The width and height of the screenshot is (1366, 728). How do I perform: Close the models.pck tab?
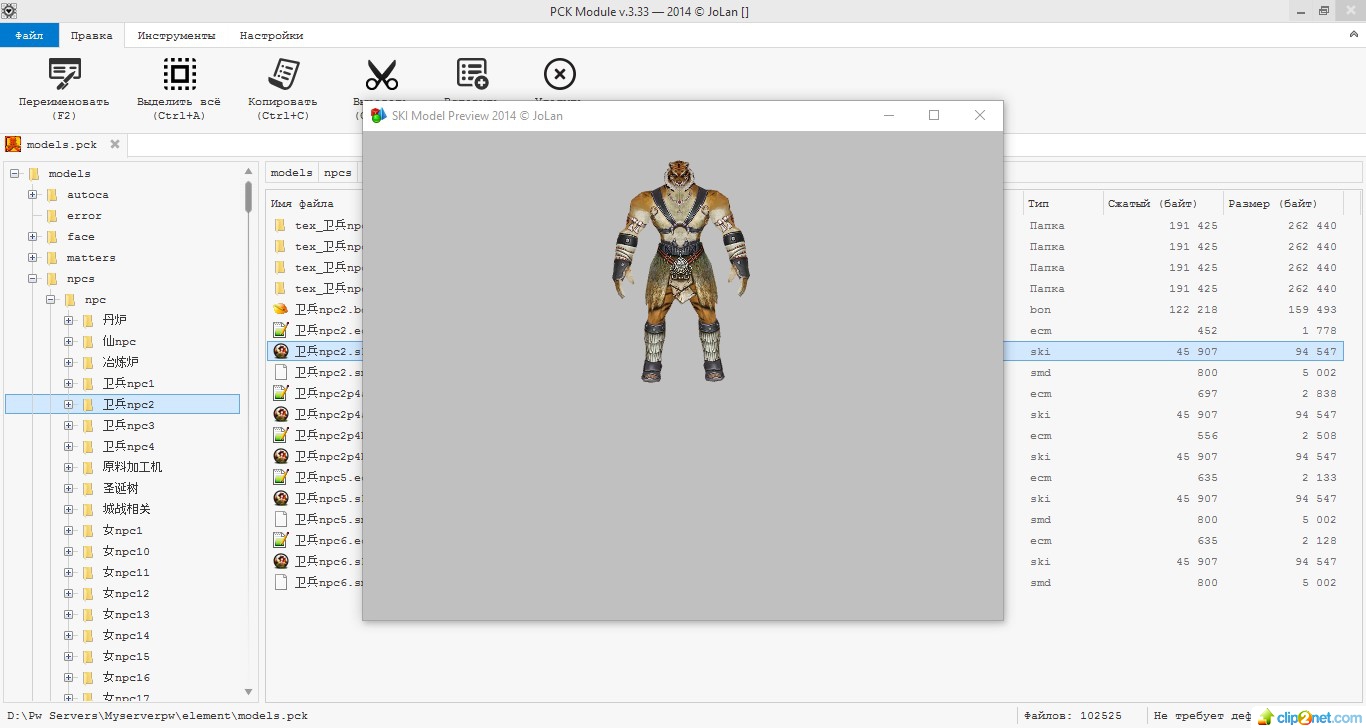[115, 145]
